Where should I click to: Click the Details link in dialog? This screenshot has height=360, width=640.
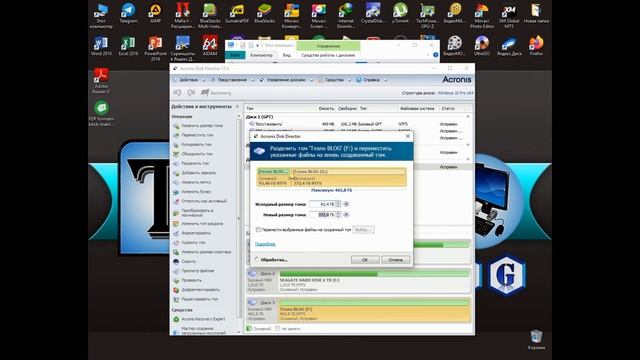click(x=265, y=244)
